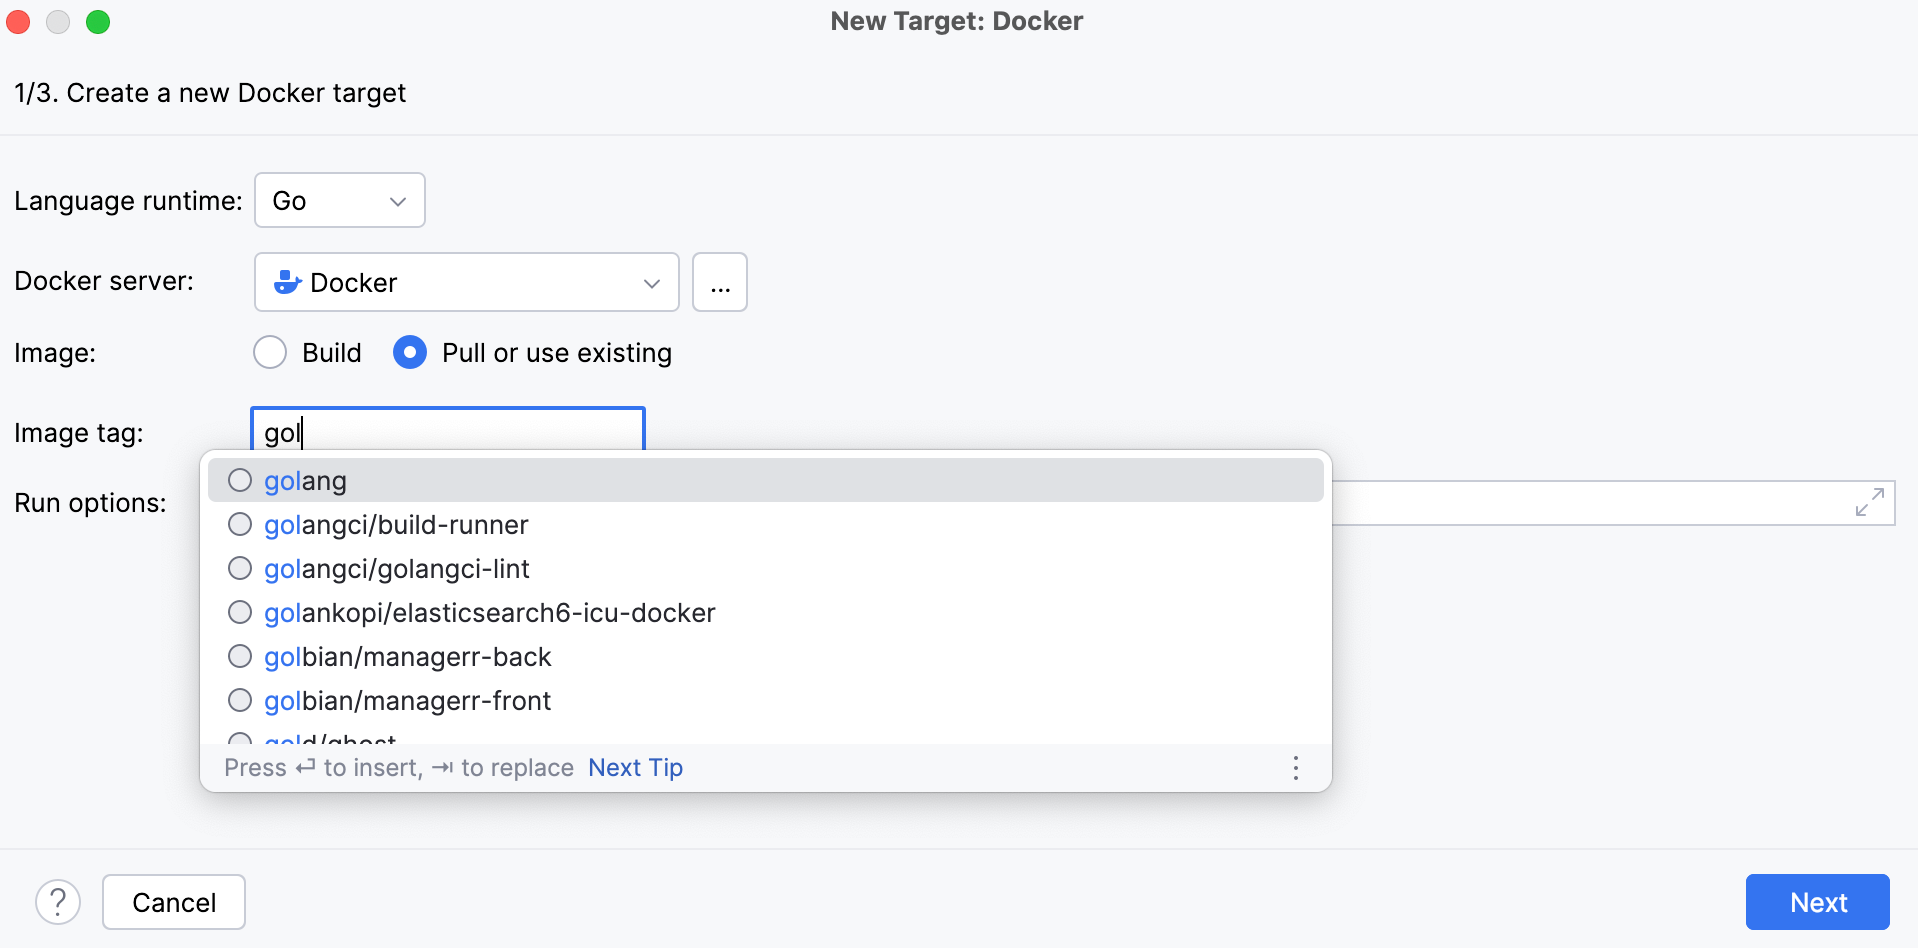Select the Pull or use existing option
This screenshot has height=948, width=1918.
click(x=409, y=352)
